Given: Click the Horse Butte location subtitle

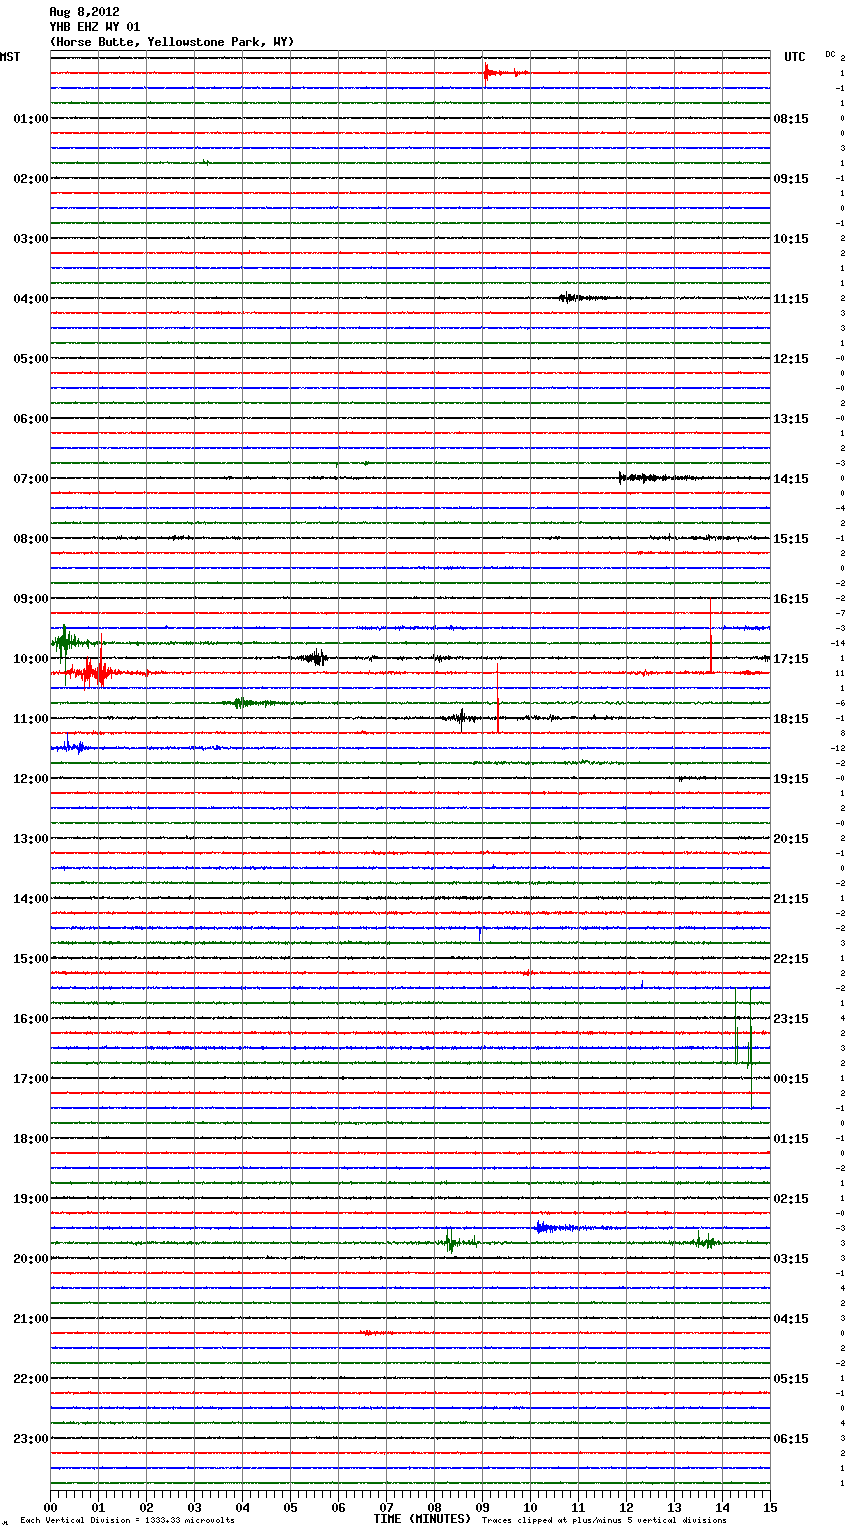Looking at the screenshot, I should [171, 42].
